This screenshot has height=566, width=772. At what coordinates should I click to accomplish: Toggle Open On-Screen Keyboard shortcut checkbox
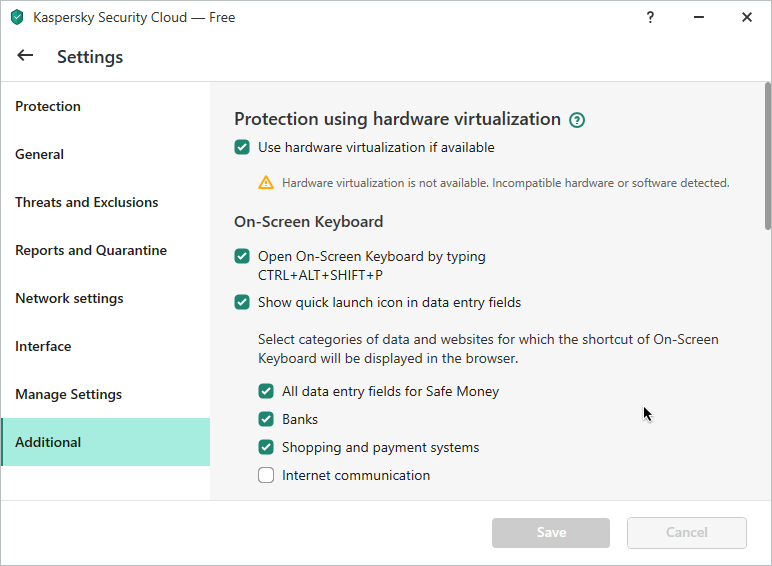click(242, 256)
